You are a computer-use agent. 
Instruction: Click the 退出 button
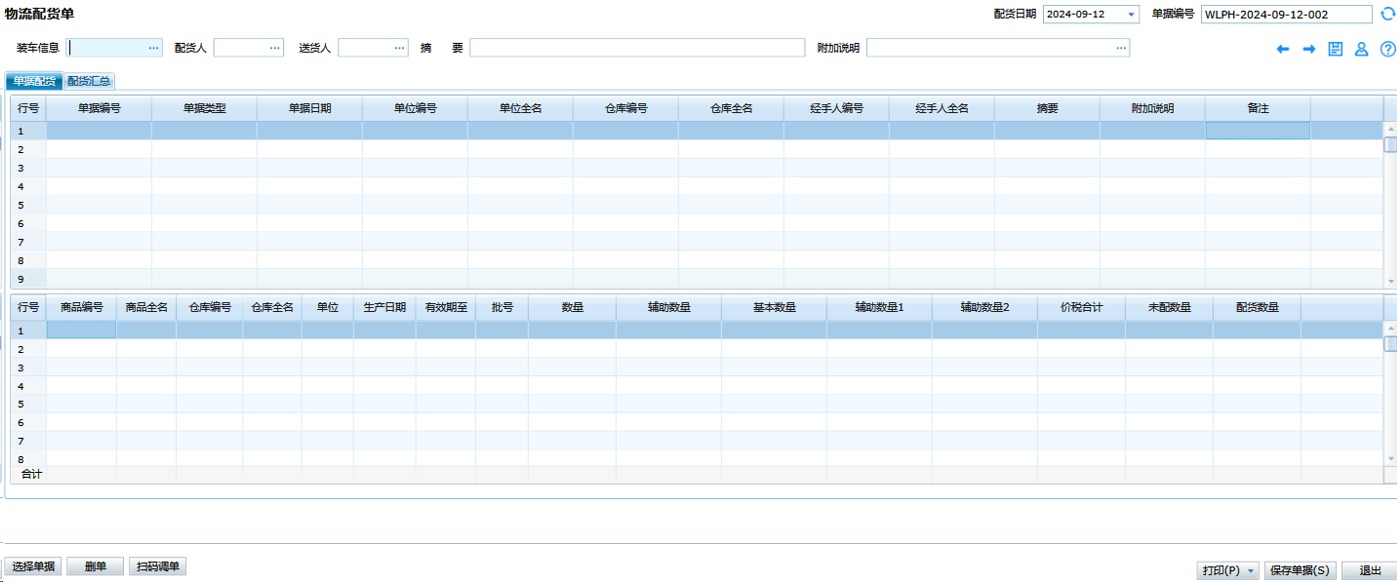pos(1369,570)
